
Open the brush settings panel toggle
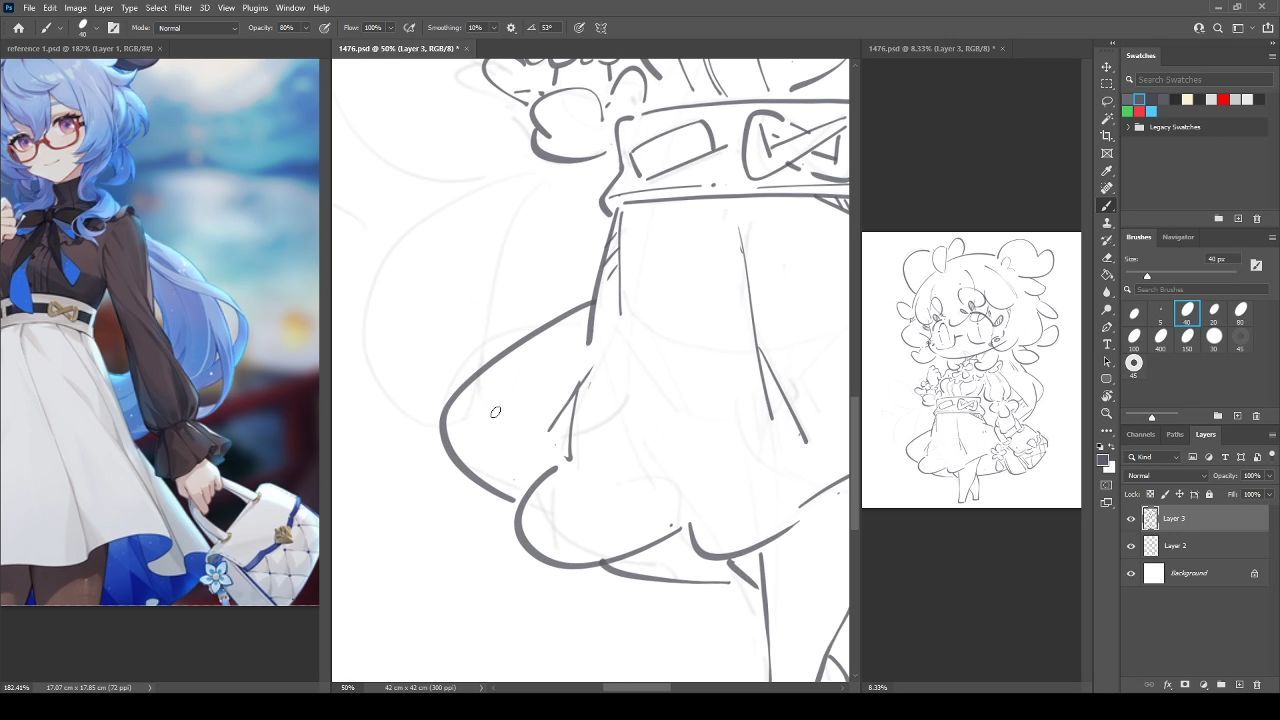pos(113,28)
